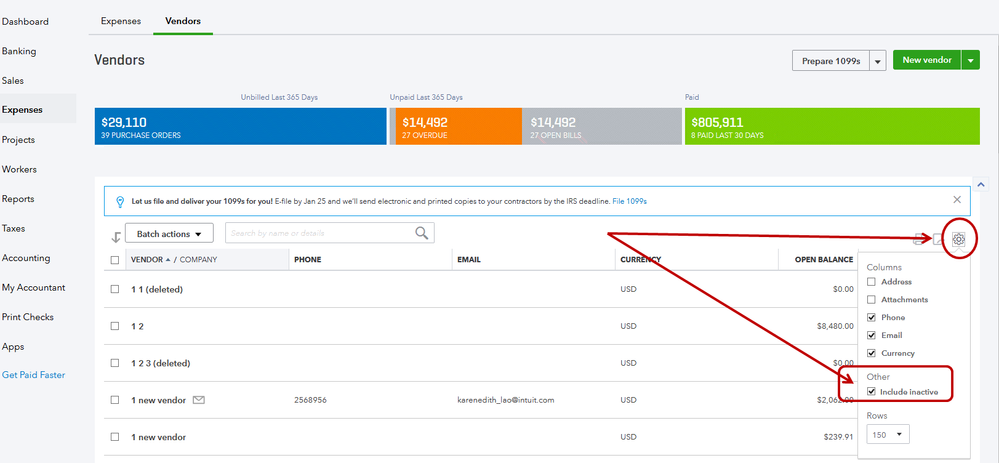Viewport: 999px width, 463px height.
Task: Click the search magnifier icon
Action: click(x=421, y=233)
